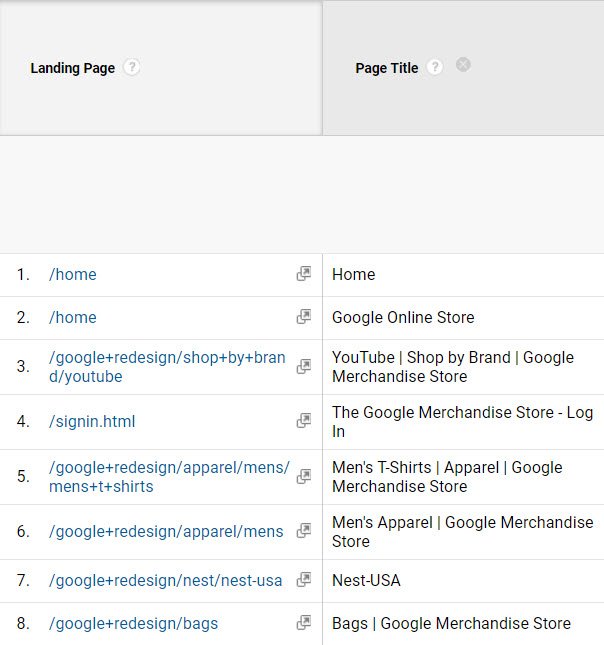Sort by the Landing Page column header
604x645 pixels.
pos(72,68)
